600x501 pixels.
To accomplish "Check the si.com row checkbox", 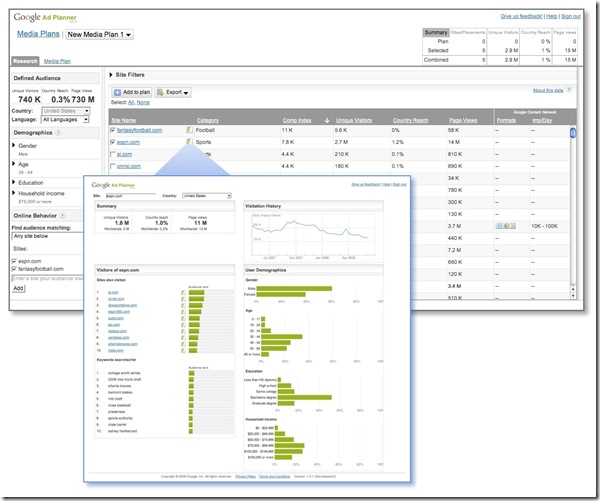I will [x=112, y=154].
